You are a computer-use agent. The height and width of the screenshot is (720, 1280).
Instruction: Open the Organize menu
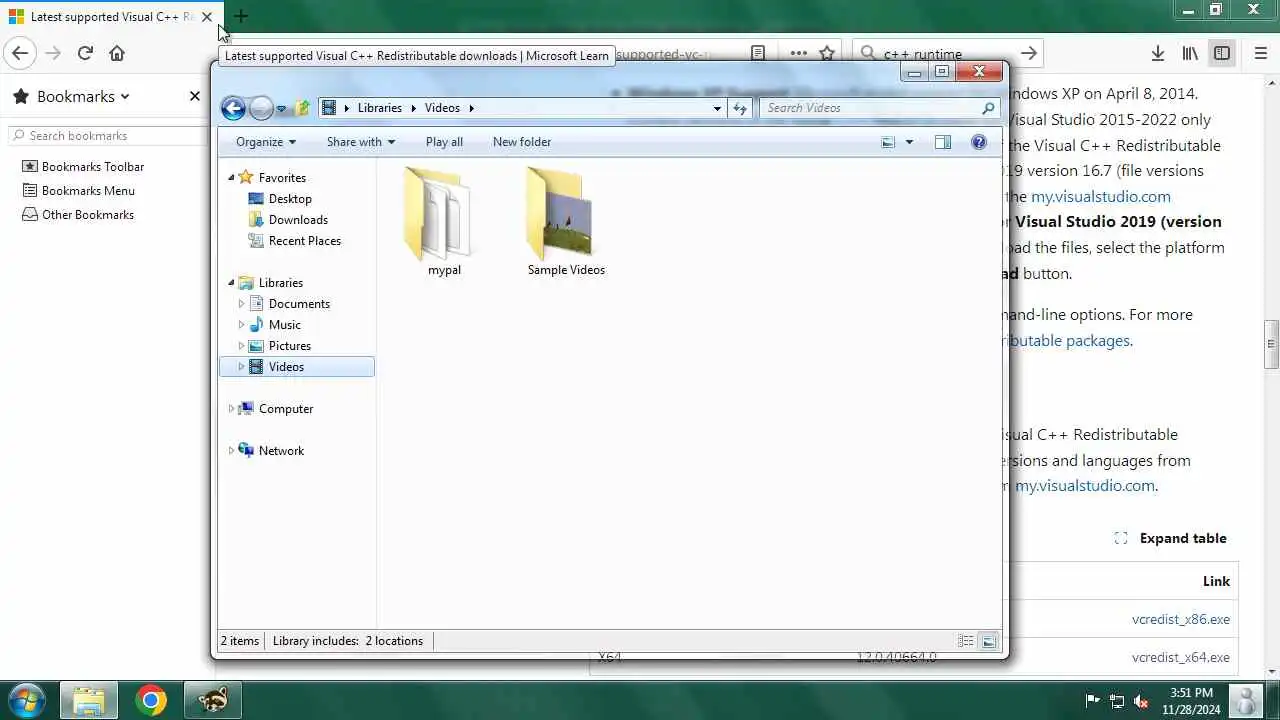pos(266,142)
